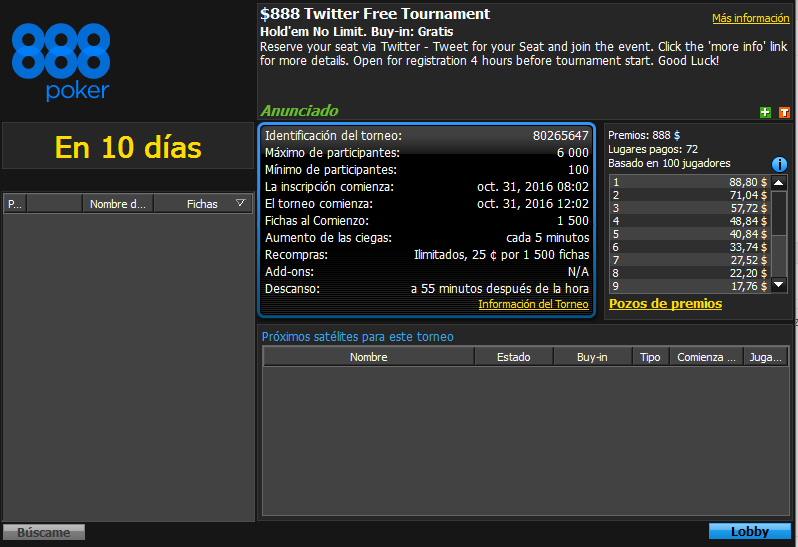Click the En 10 días countdown
This screenshot has height=547, width=798.
[128, 148]
